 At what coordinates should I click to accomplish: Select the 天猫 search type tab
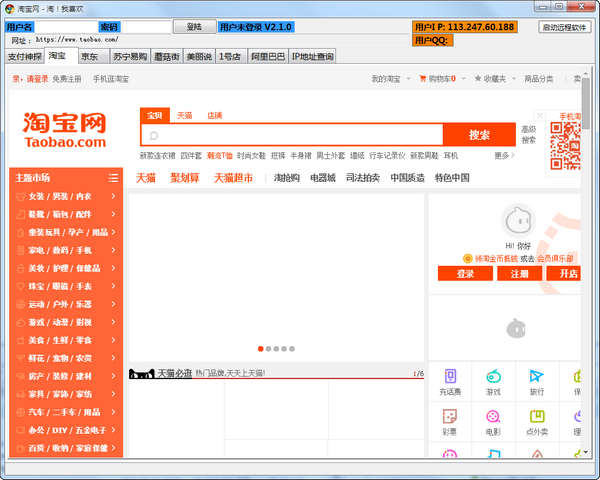tap(185, 116)
